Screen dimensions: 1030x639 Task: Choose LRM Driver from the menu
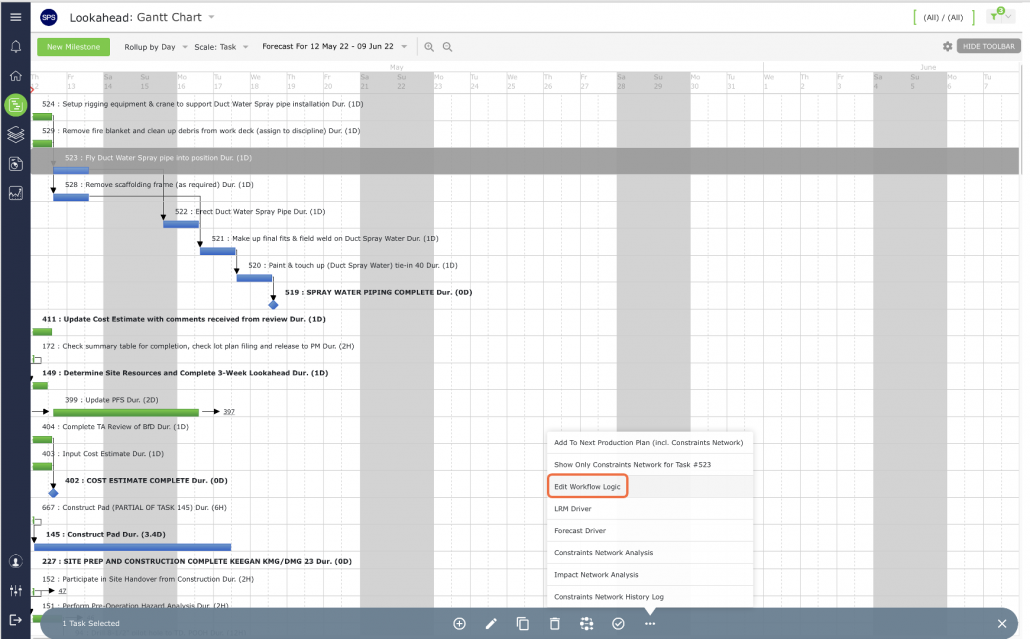click(649, 509)
